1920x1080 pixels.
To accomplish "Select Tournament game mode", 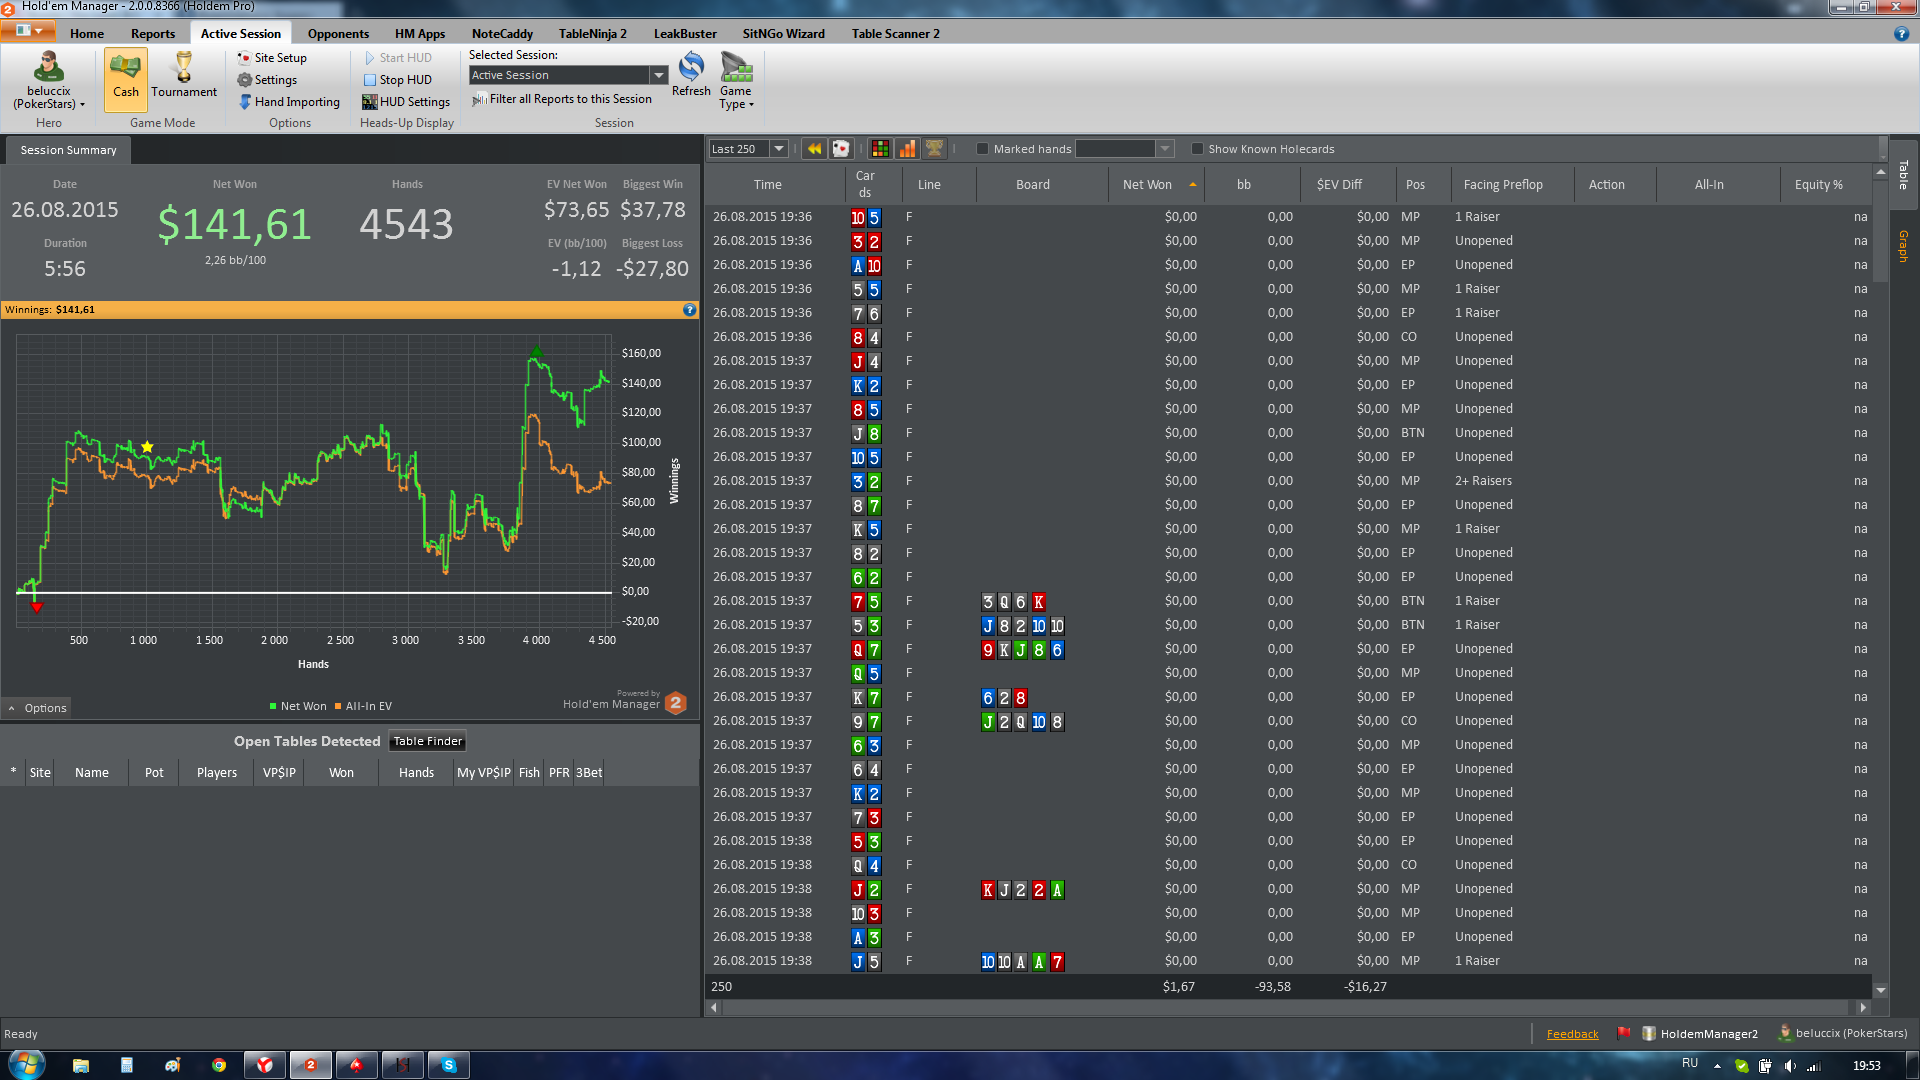I will click(184, 77).
